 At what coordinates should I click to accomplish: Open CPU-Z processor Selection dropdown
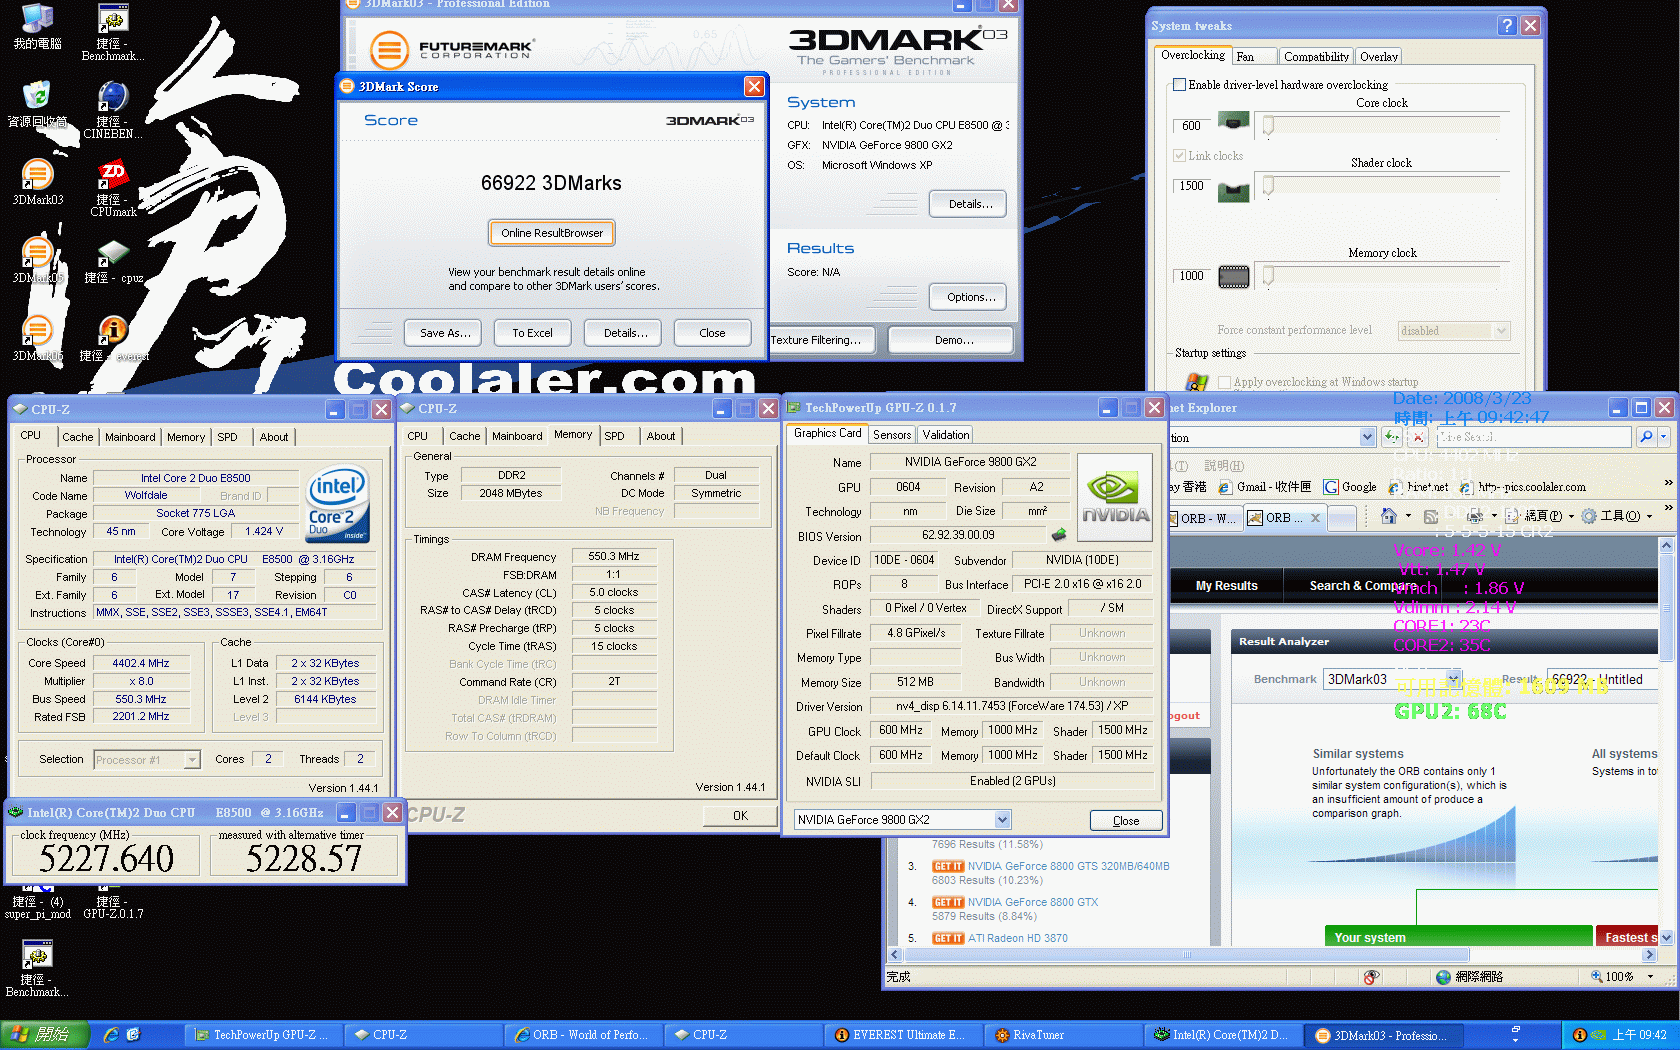point(192,760)
